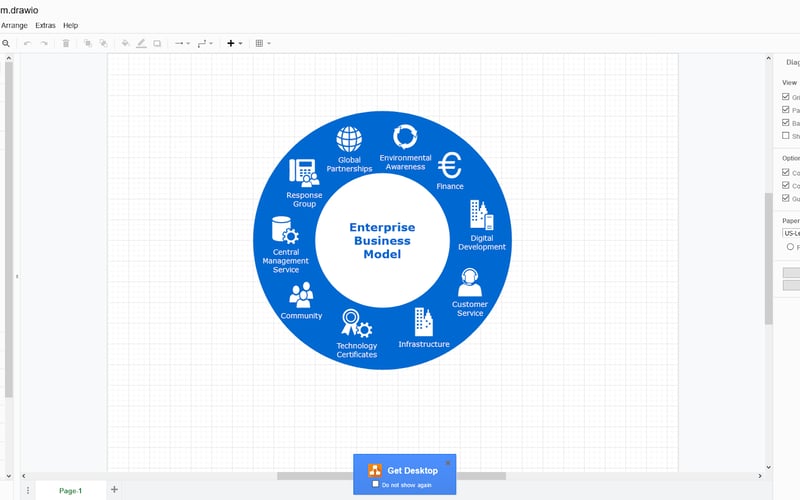Screen dimensions: 800x500
Task: Click the canvas vertical scrollbar thumb
Action: pyautogui.click(x=768, y=259)
